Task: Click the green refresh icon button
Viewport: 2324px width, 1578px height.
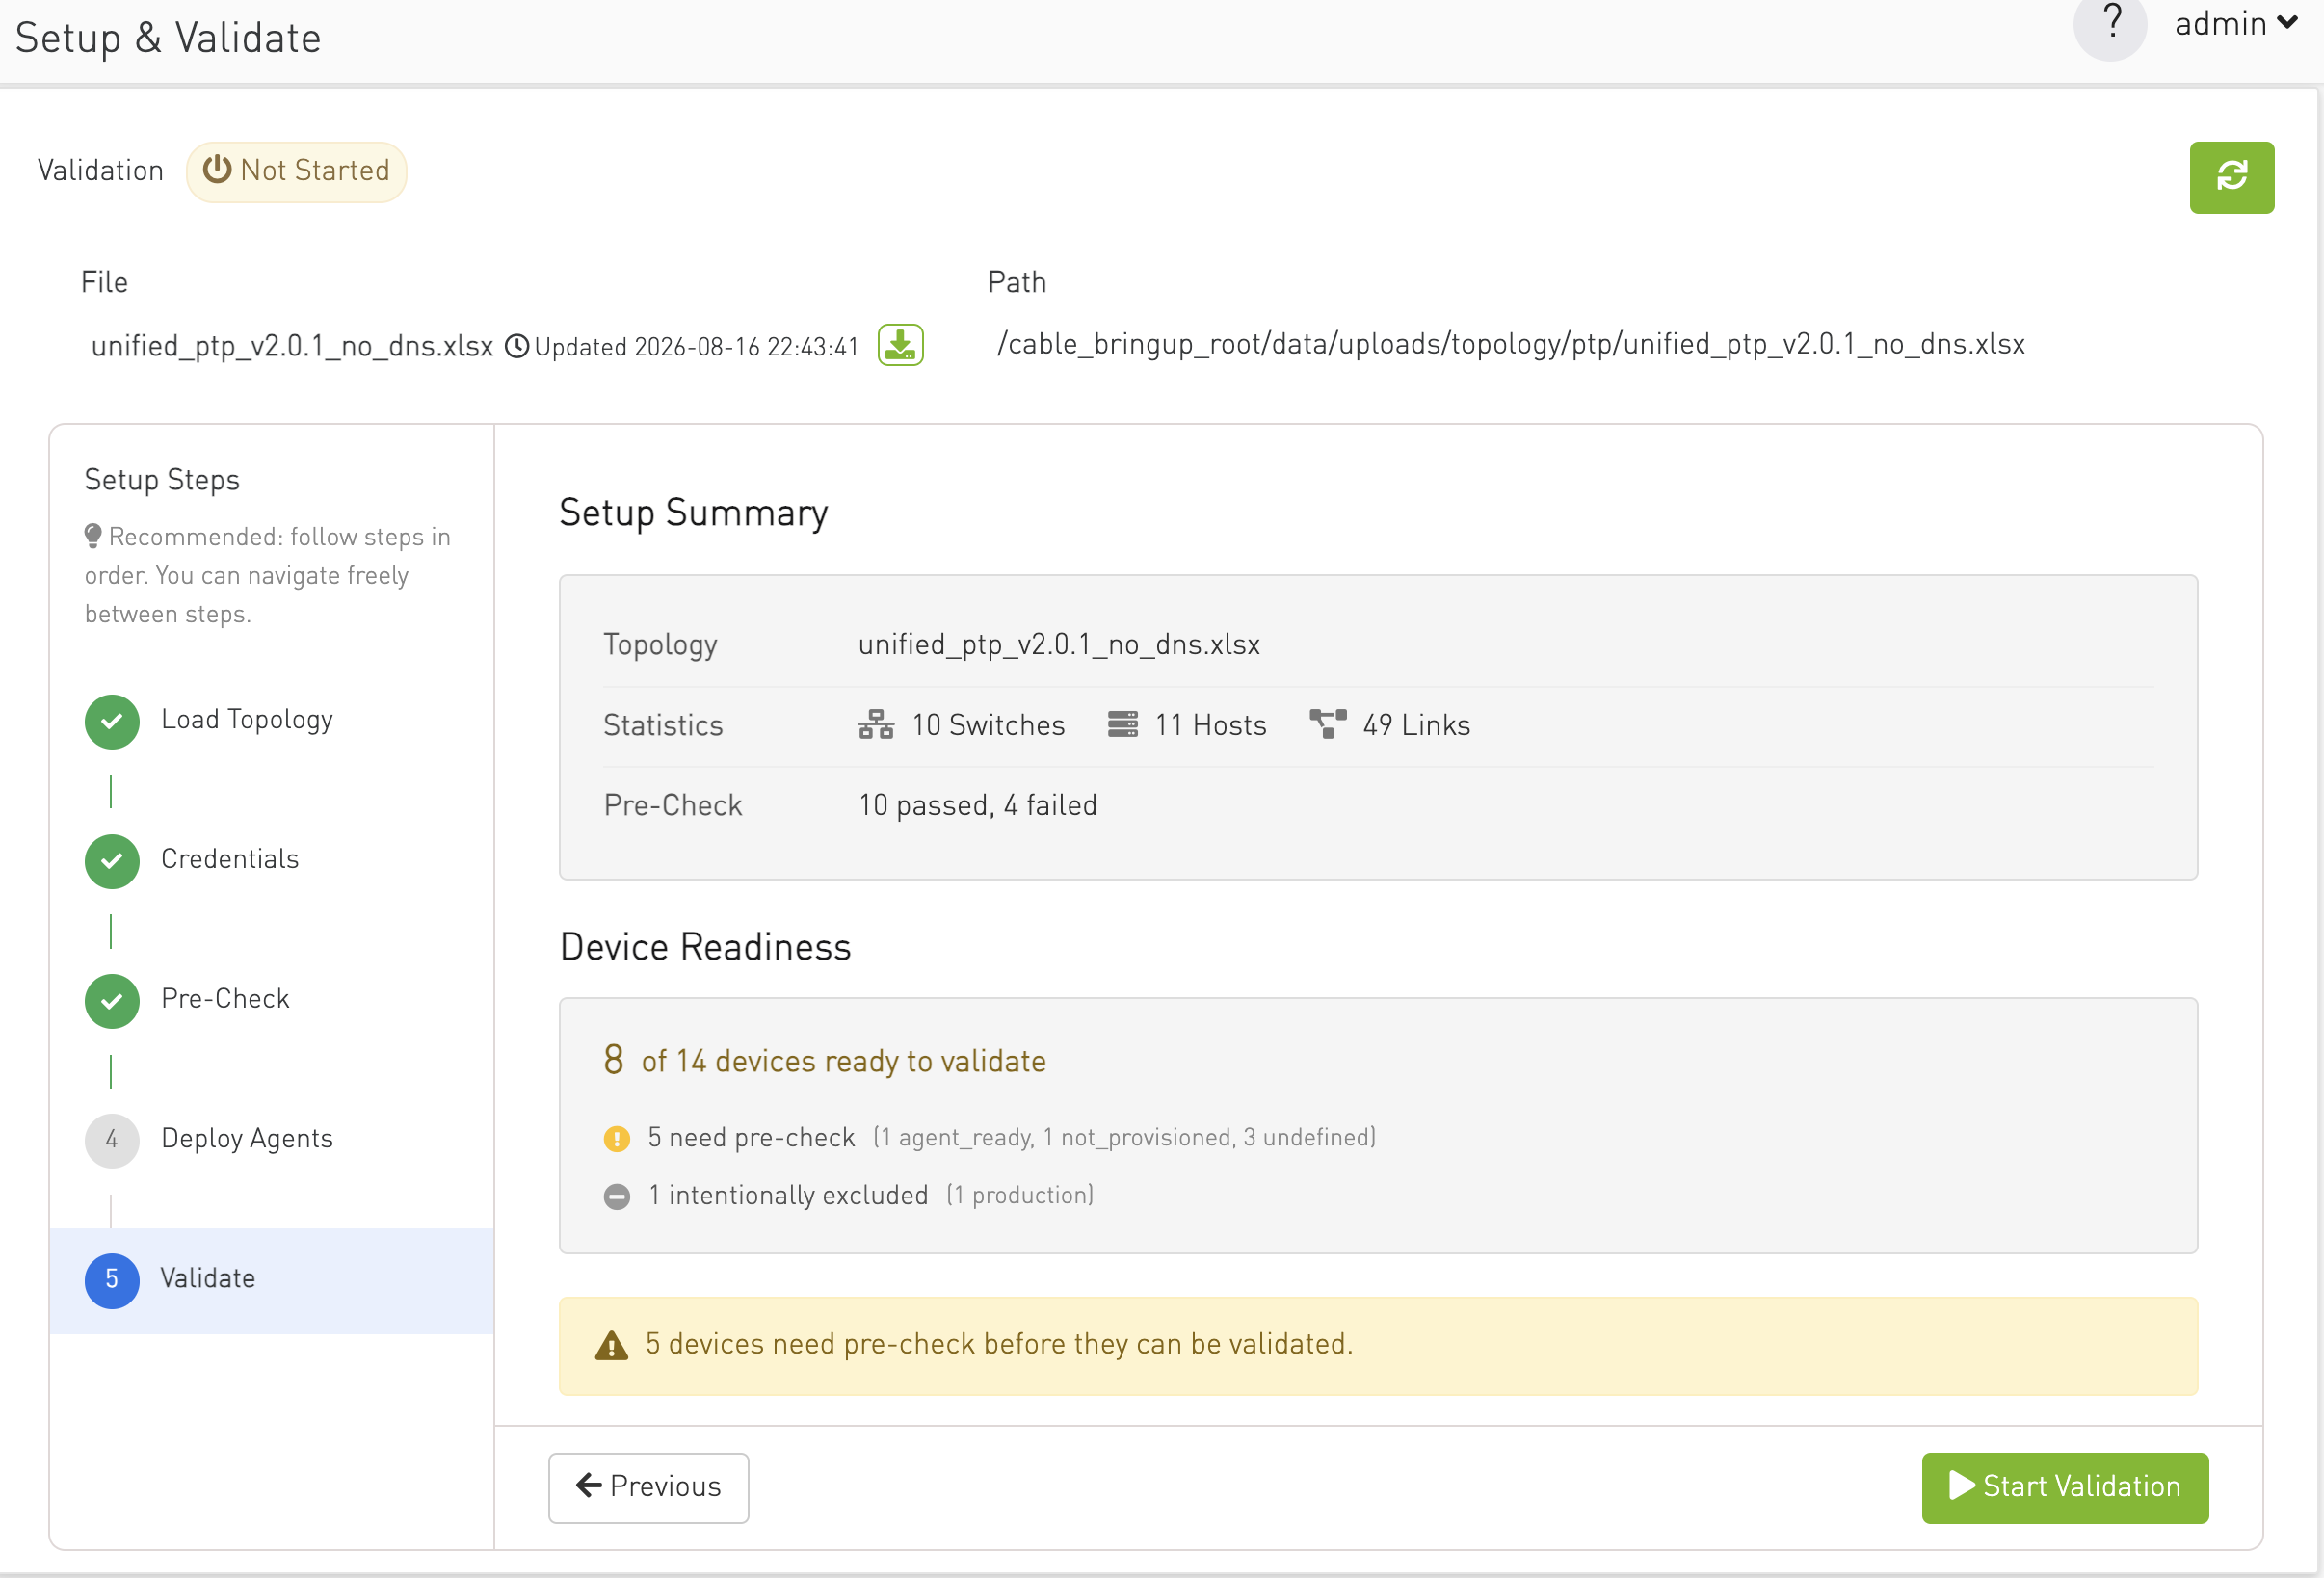Action: pos(2231,177)
